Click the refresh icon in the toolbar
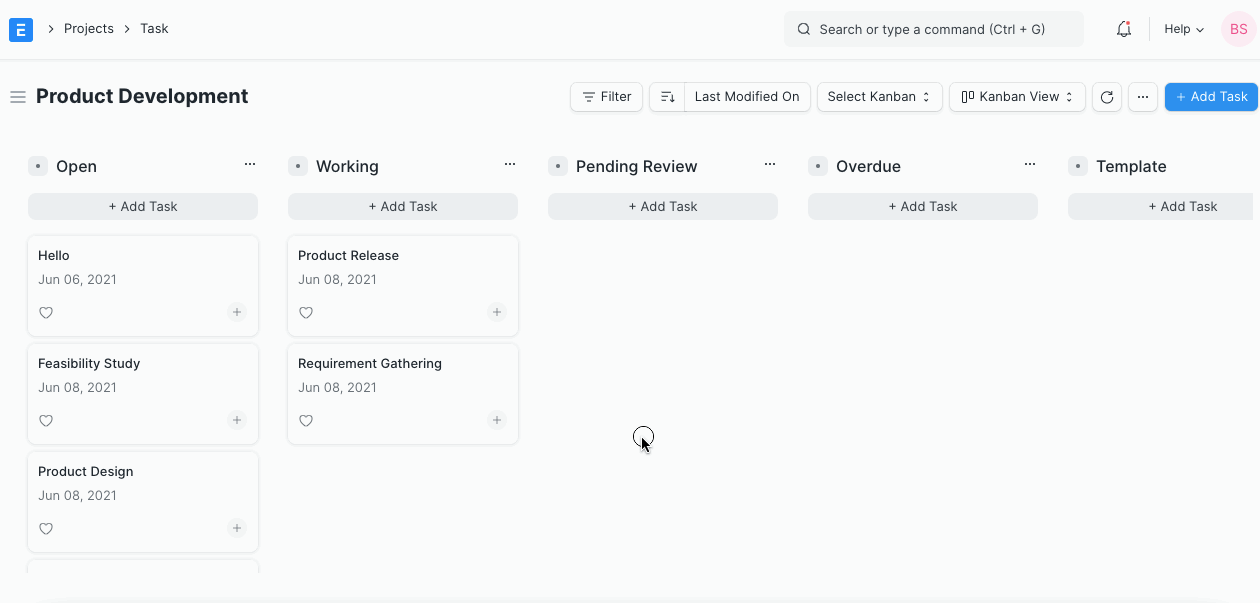Image resolution: width=1260 pixels, height=603 pixels. [1107, 96]
